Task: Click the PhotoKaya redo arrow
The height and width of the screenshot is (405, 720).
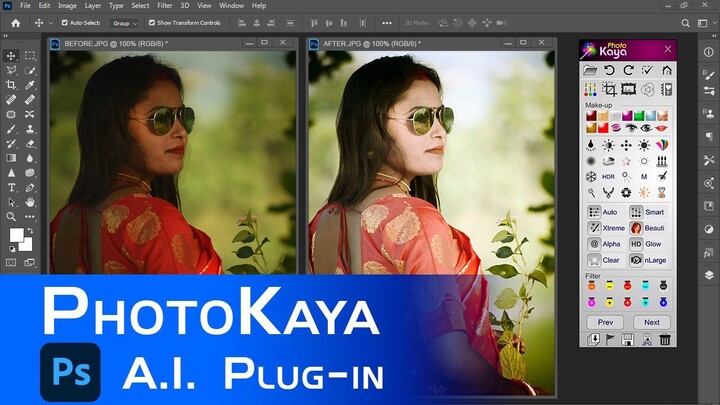Action: [628, 70]
